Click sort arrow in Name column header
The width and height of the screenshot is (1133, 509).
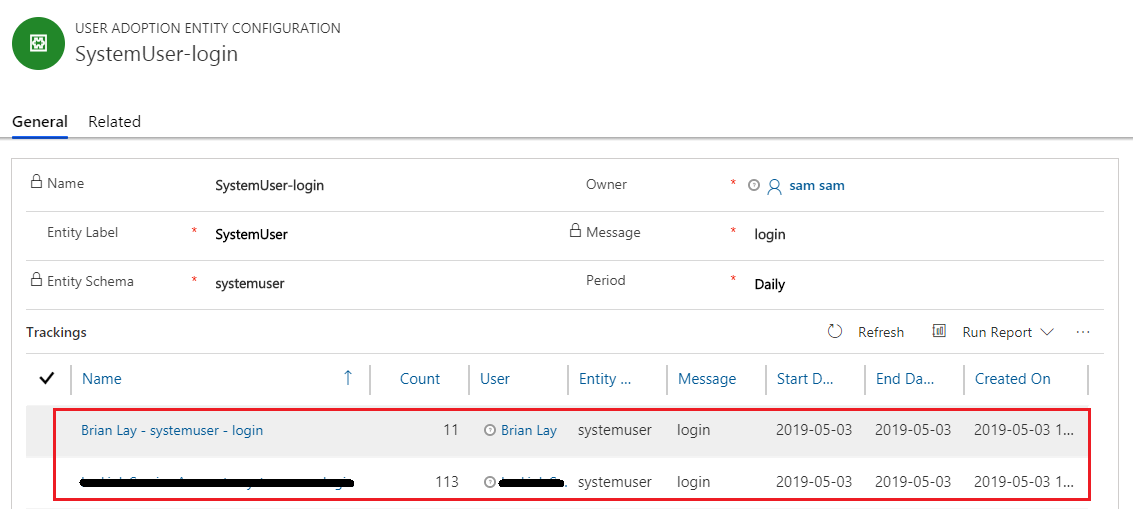348,378
